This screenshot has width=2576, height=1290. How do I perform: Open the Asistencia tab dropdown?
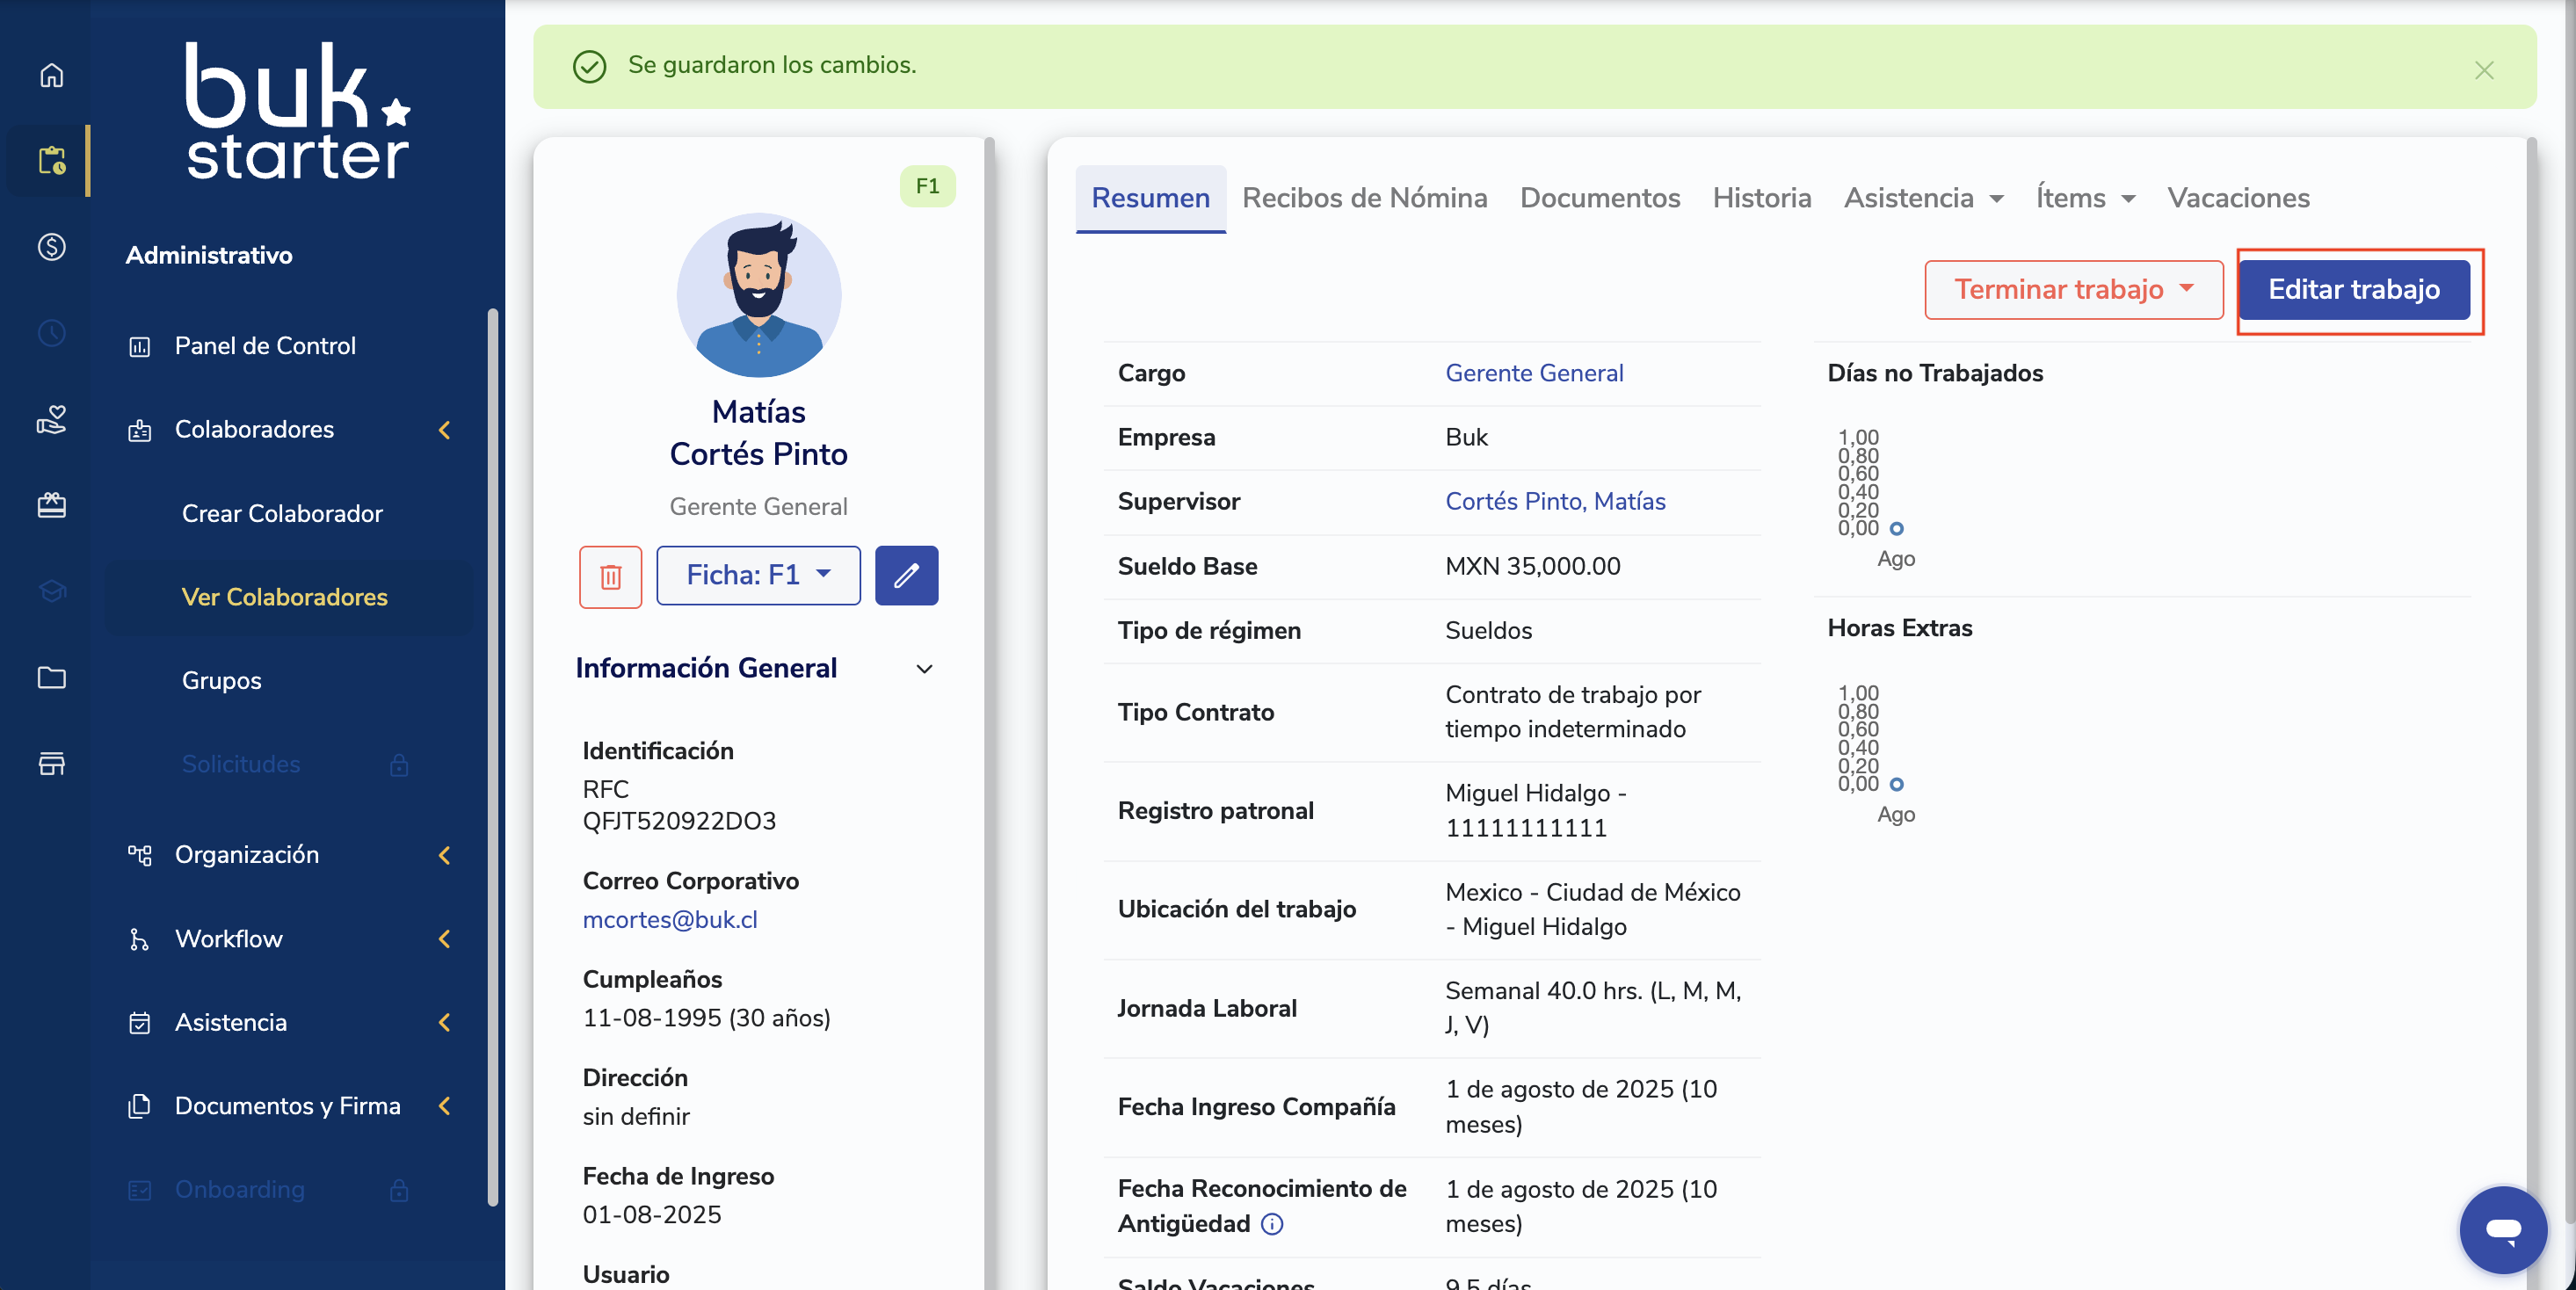click(1923, 198)
